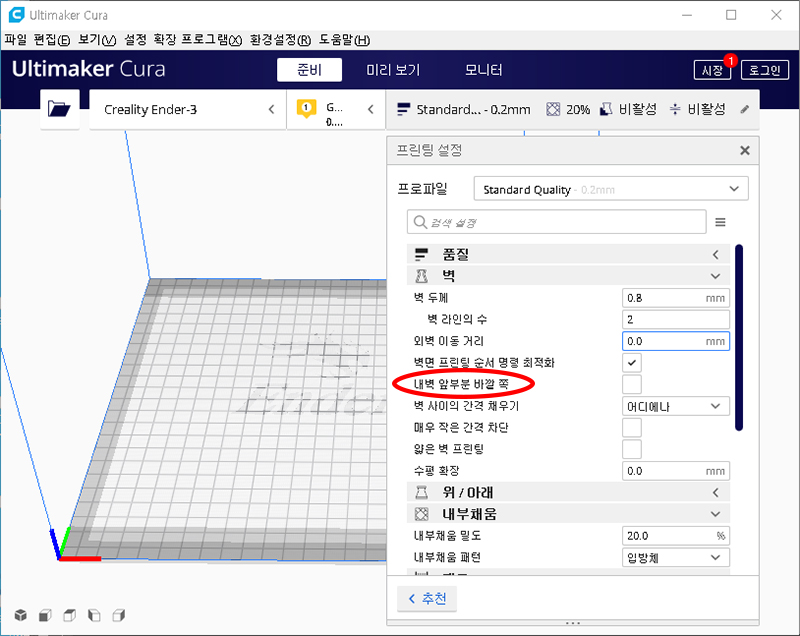Viewport: 800px width, 636px height.
Task: Click the 위 / 아래 category icon
Action: [x=421, y=492]
